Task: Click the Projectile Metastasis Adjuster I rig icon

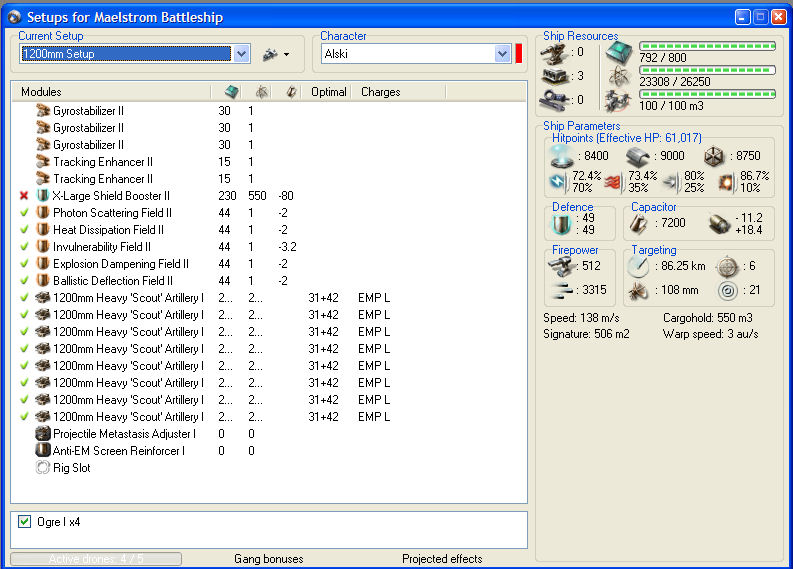Action: coord(43,433)
